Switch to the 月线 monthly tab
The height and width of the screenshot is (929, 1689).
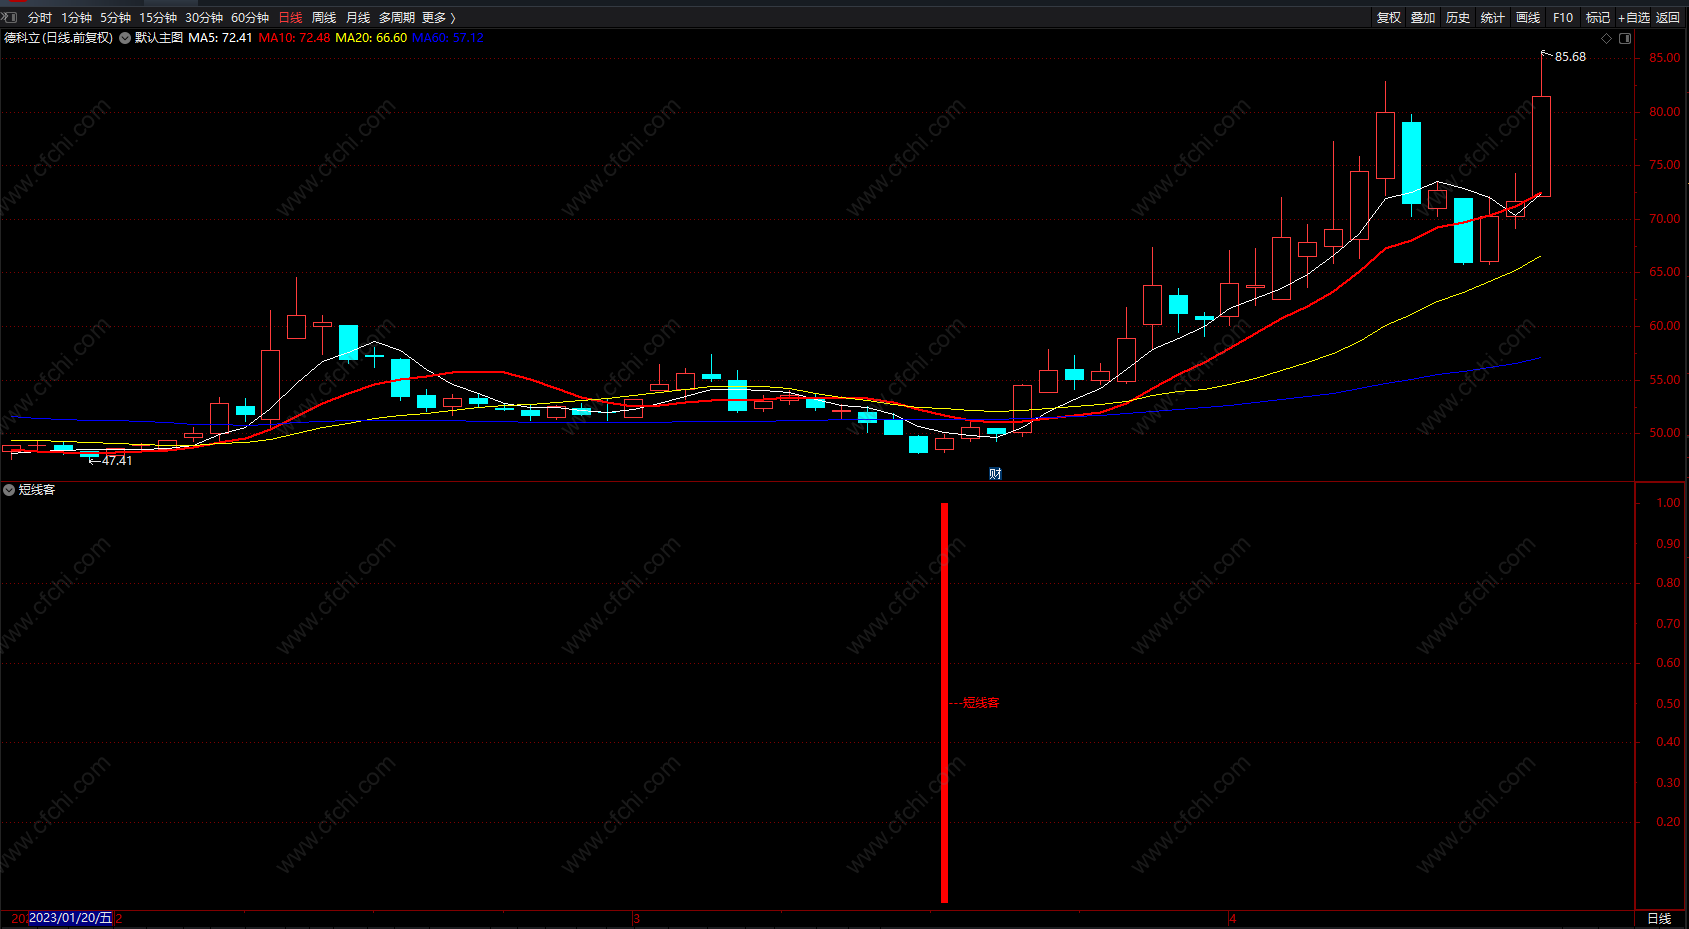pos(358,18)
